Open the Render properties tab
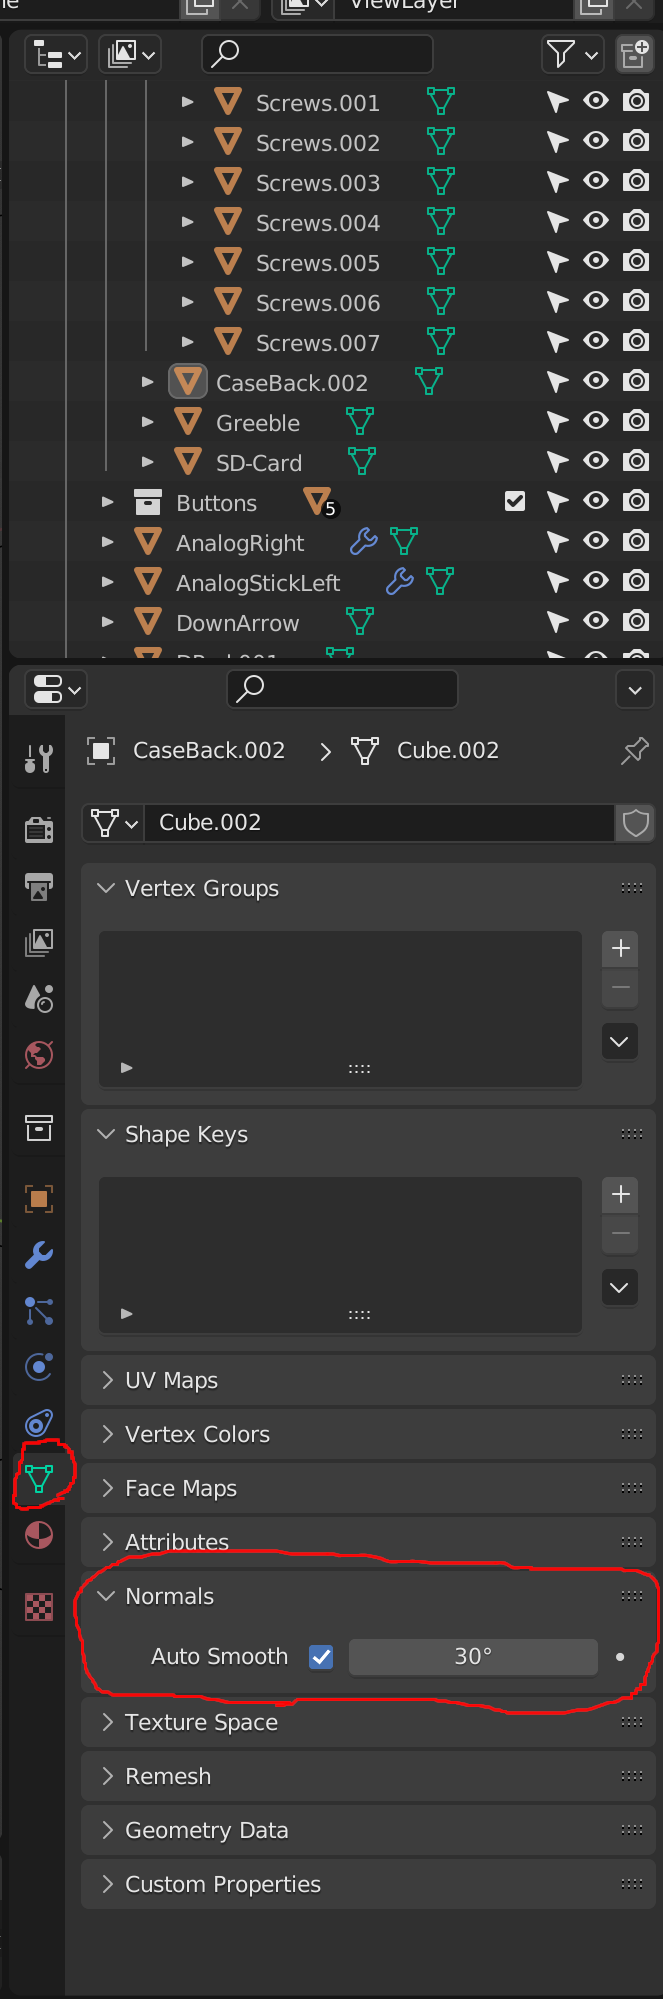The height and width of the screenshot is (1999, 663). click(39, 829)
